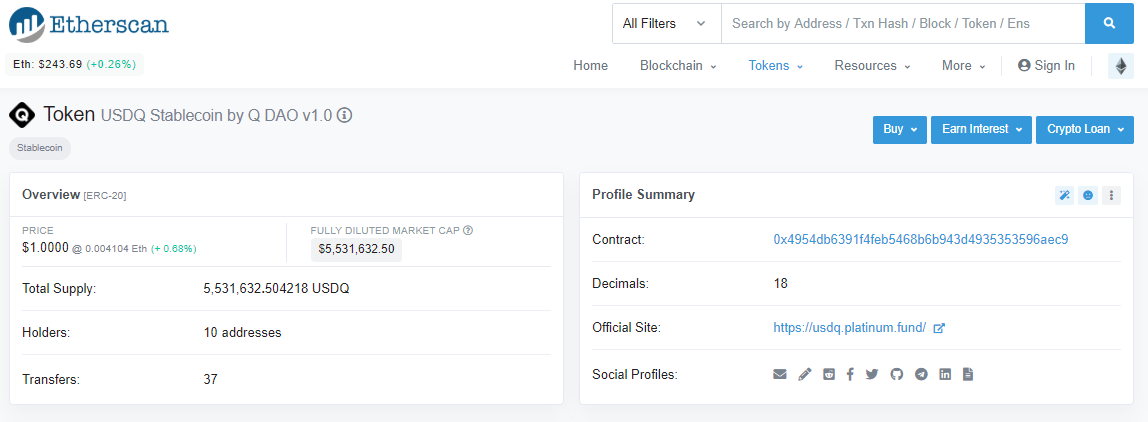Open the Earn Interest dropdown button

click(x=981, y=130)
